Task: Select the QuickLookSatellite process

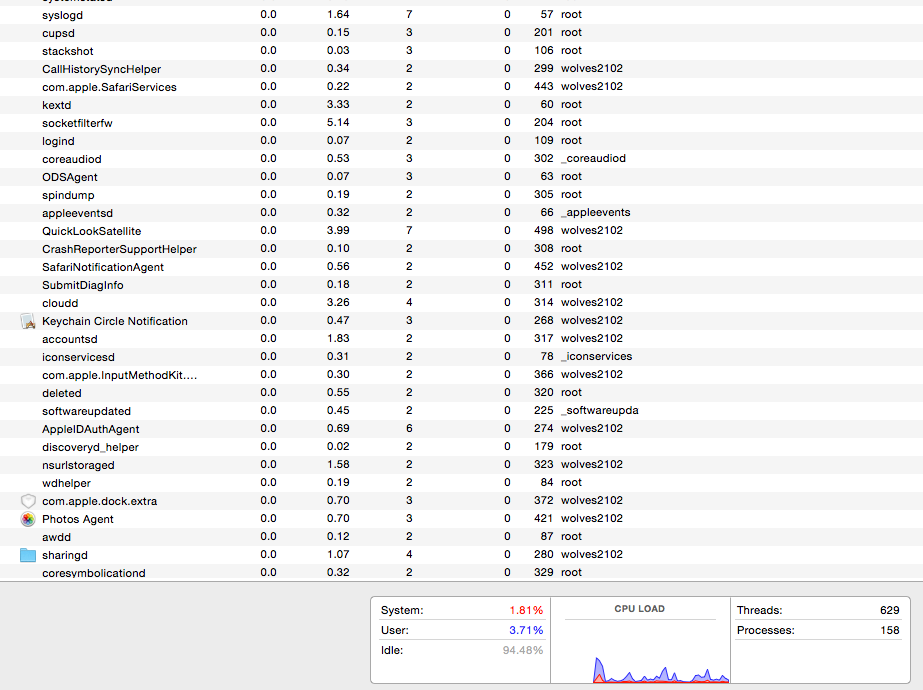Action: pos(462,231)
